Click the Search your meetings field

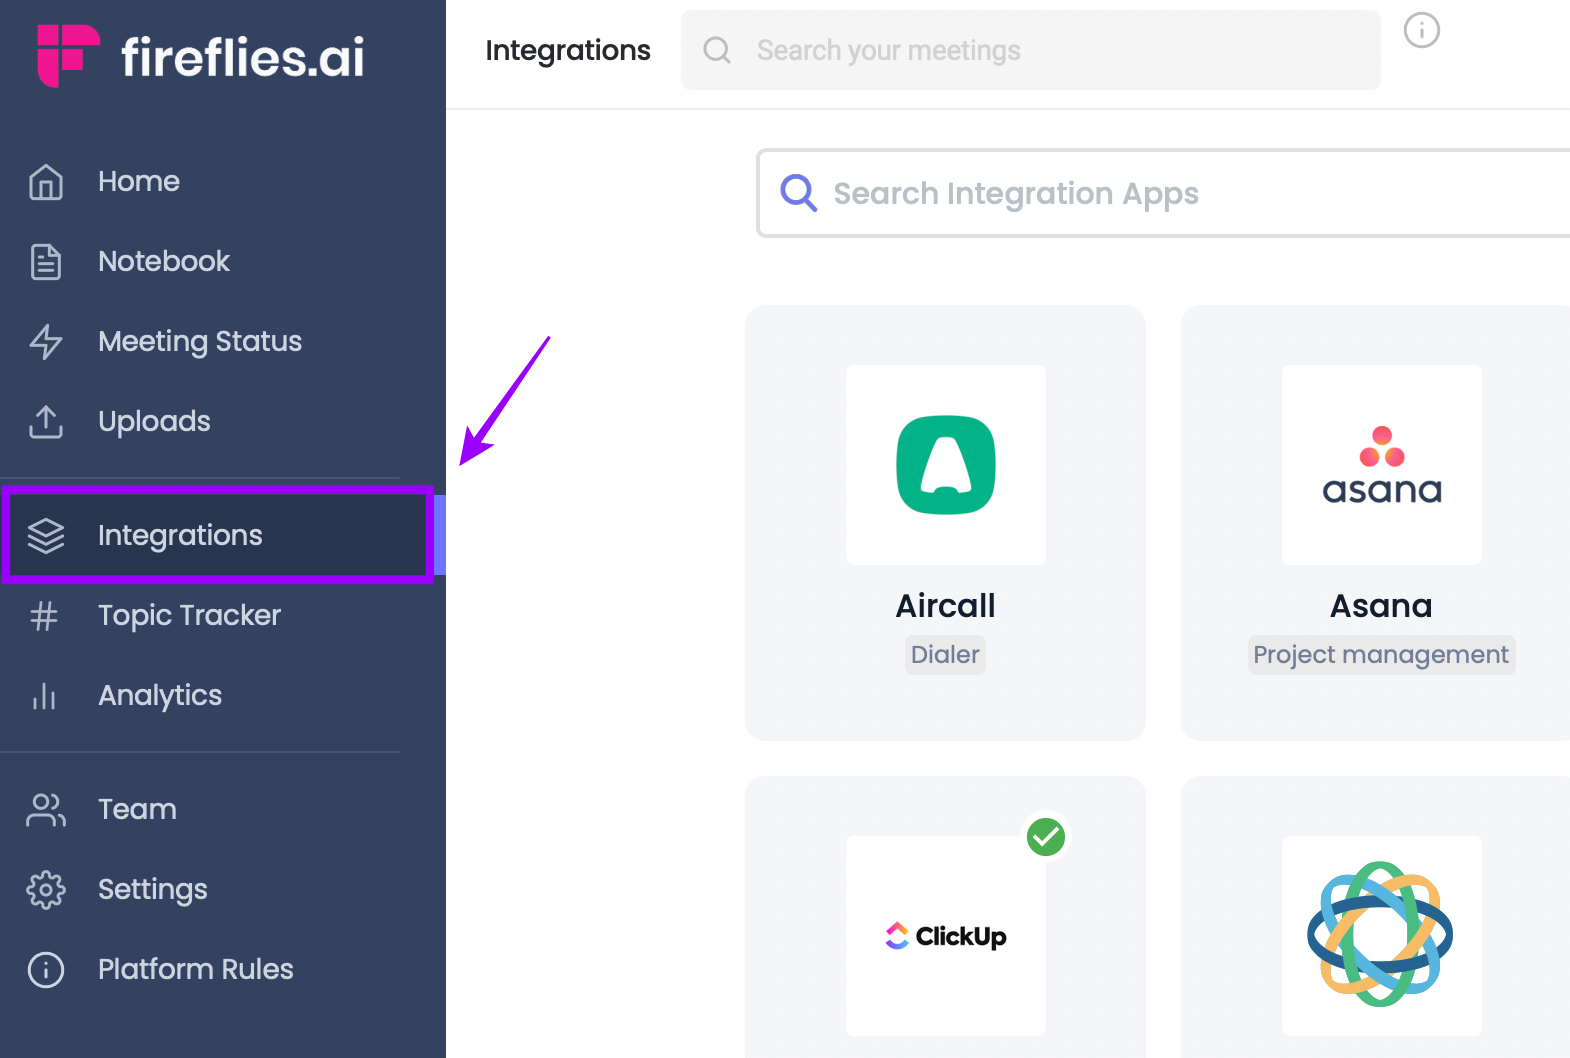pyautogui.click(x=1031, y=50)
